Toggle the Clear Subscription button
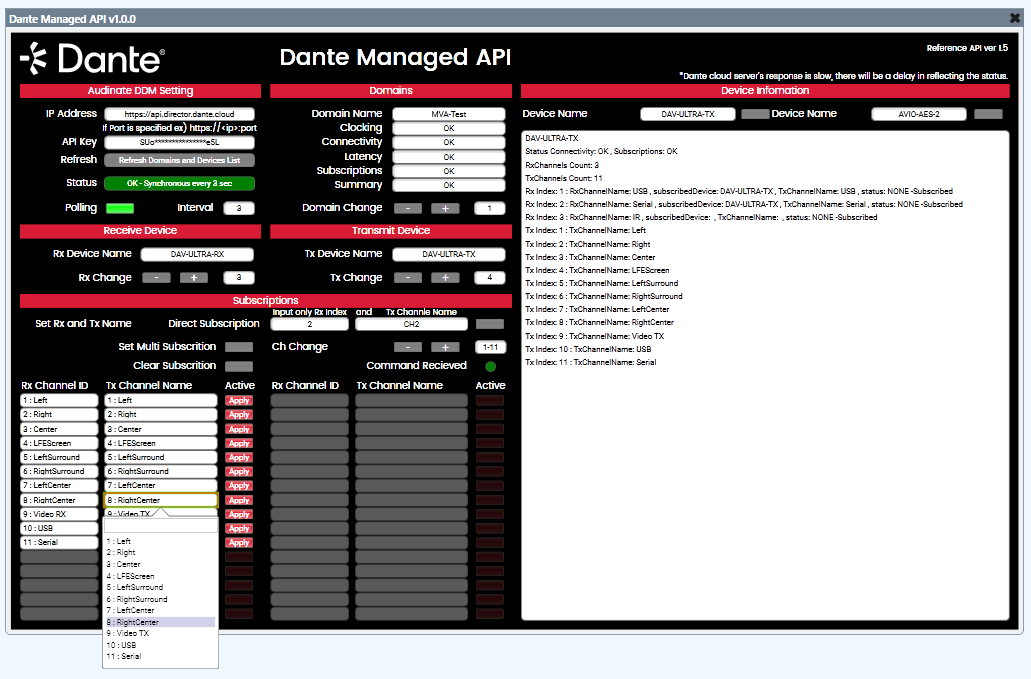 (239, 365)
